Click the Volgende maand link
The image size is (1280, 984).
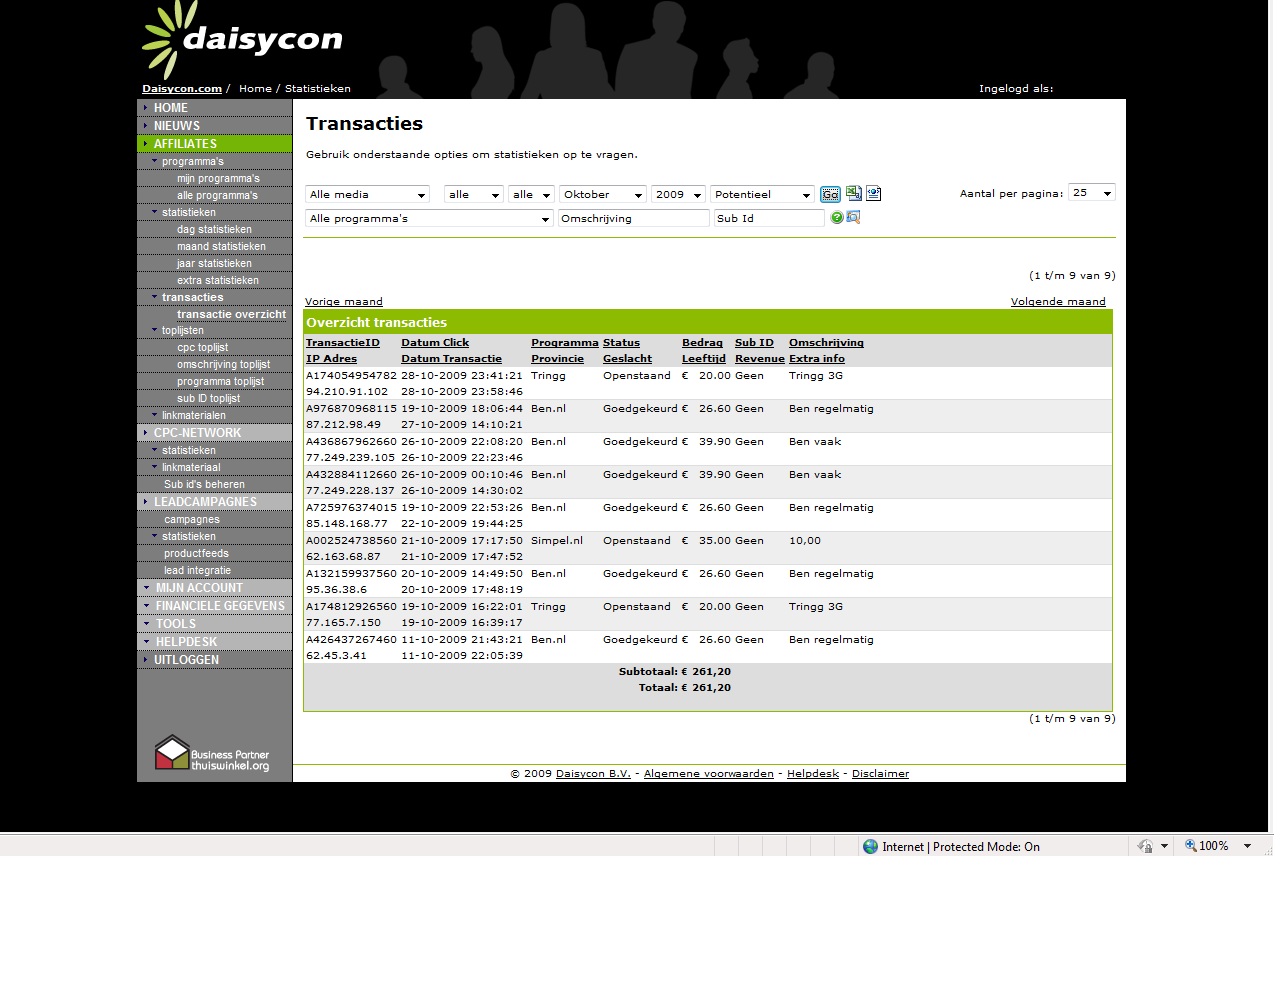coord(1058,302)
